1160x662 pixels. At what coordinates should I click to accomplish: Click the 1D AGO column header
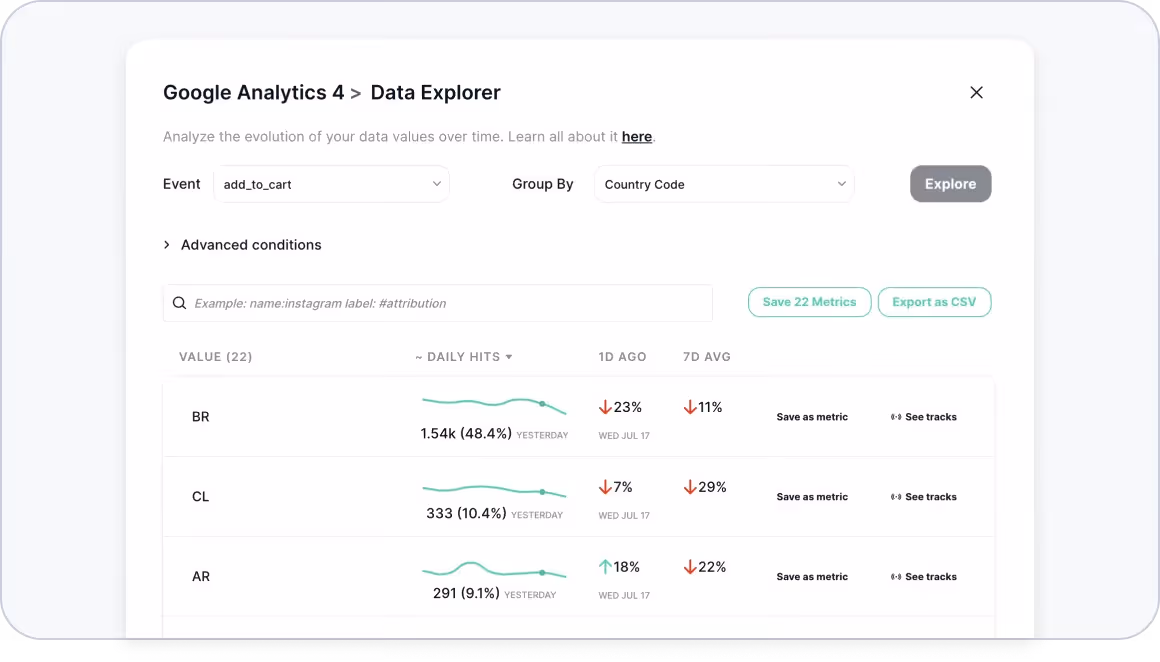coord(622,357)
